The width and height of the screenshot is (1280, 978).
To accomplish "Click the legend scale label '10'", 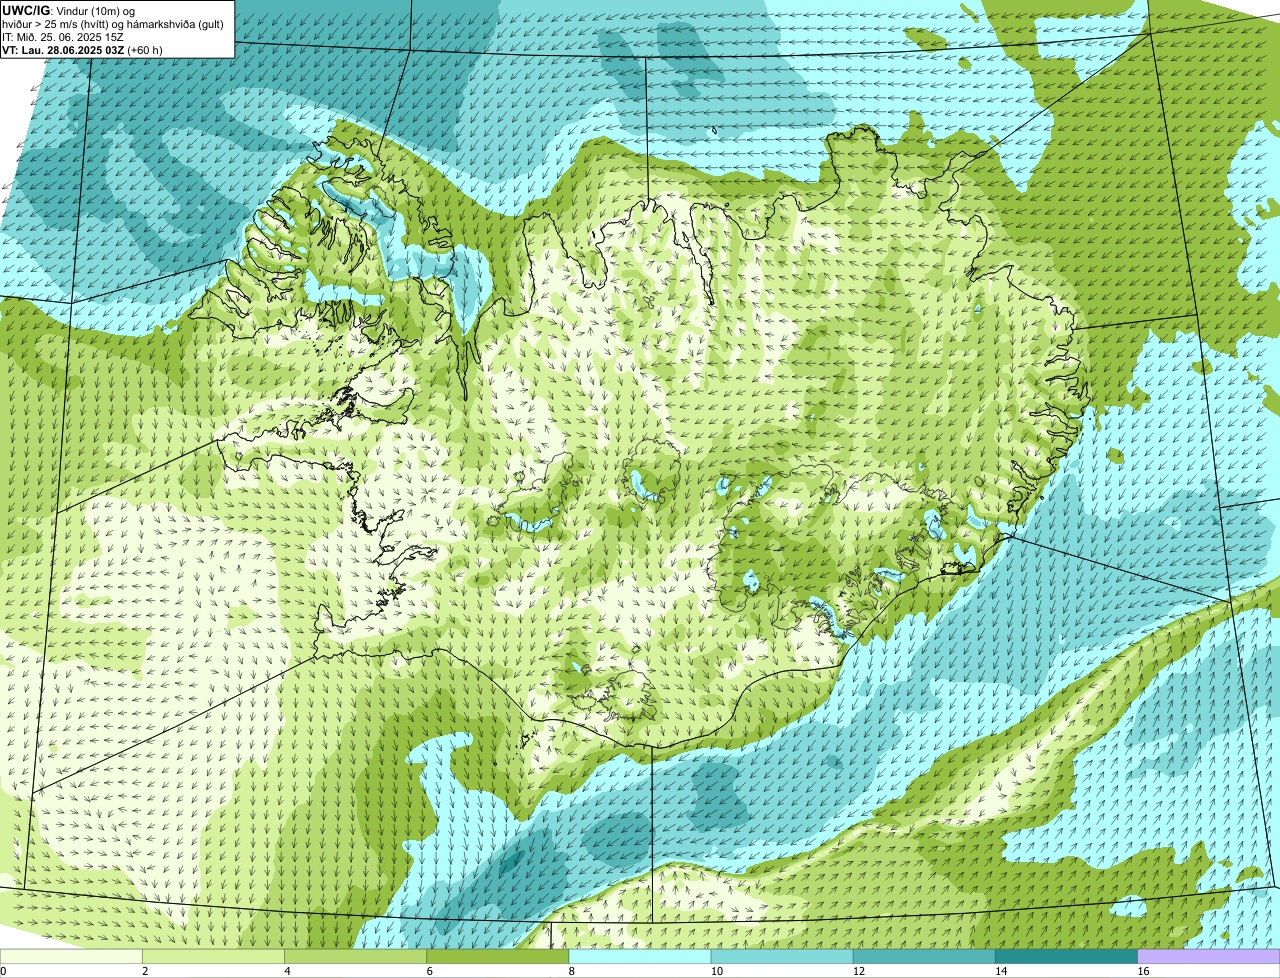I will (716, 971).
